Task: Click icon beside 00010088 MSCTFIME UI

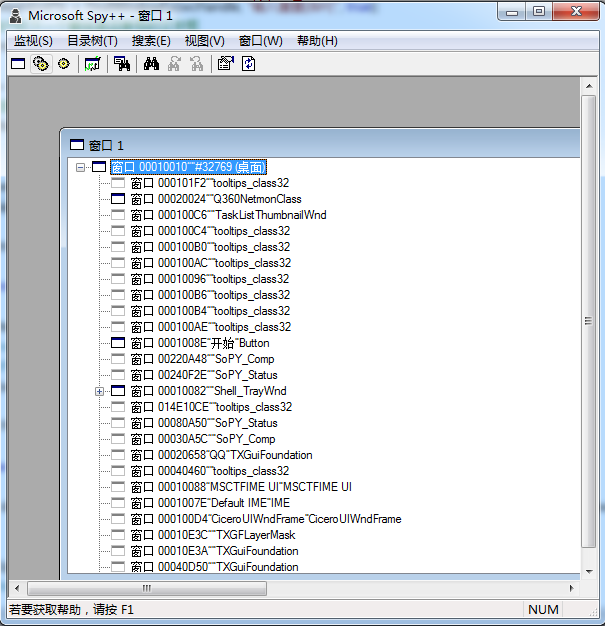Action: tap(118, 487)
